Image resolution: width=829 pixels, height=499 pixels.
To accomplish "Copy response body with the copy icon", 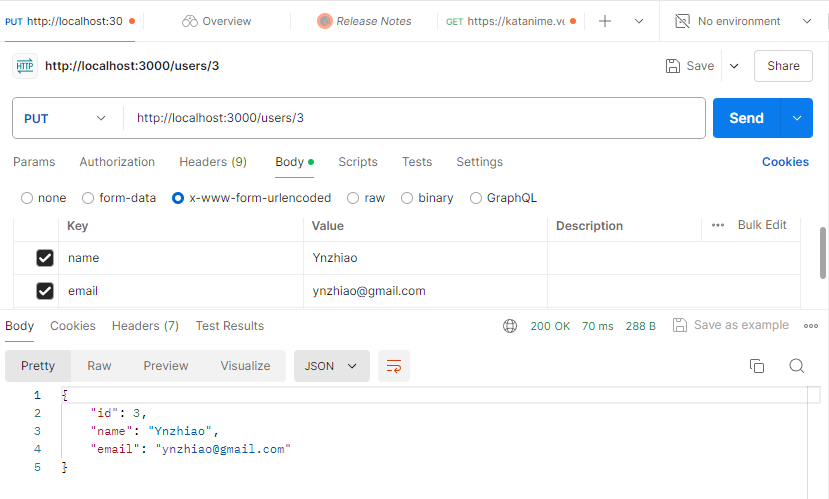I will tap(757, 366).
